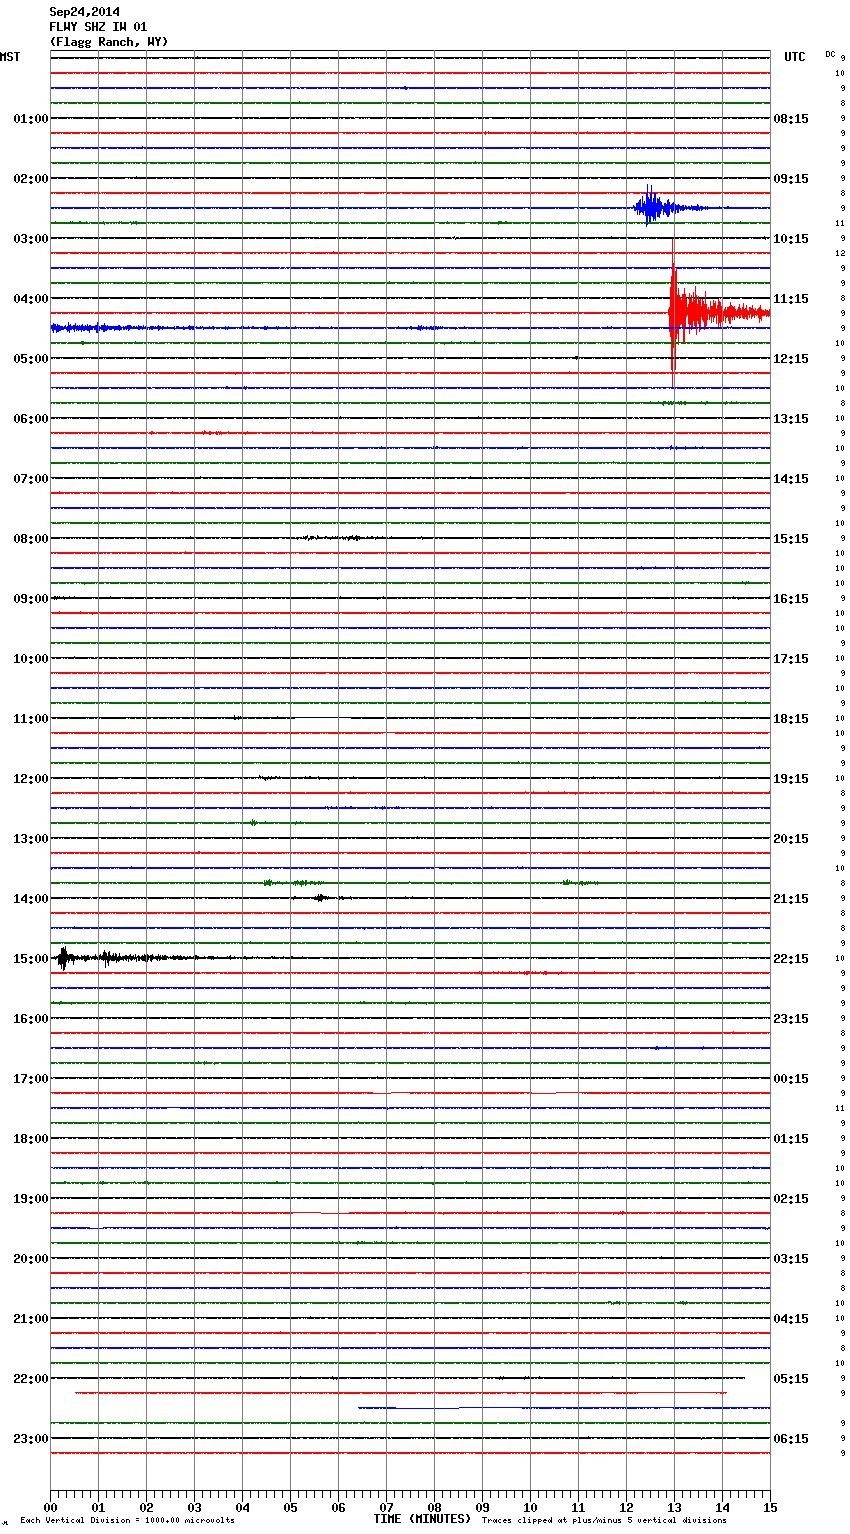Select the 03:00 MST time label

30,239
